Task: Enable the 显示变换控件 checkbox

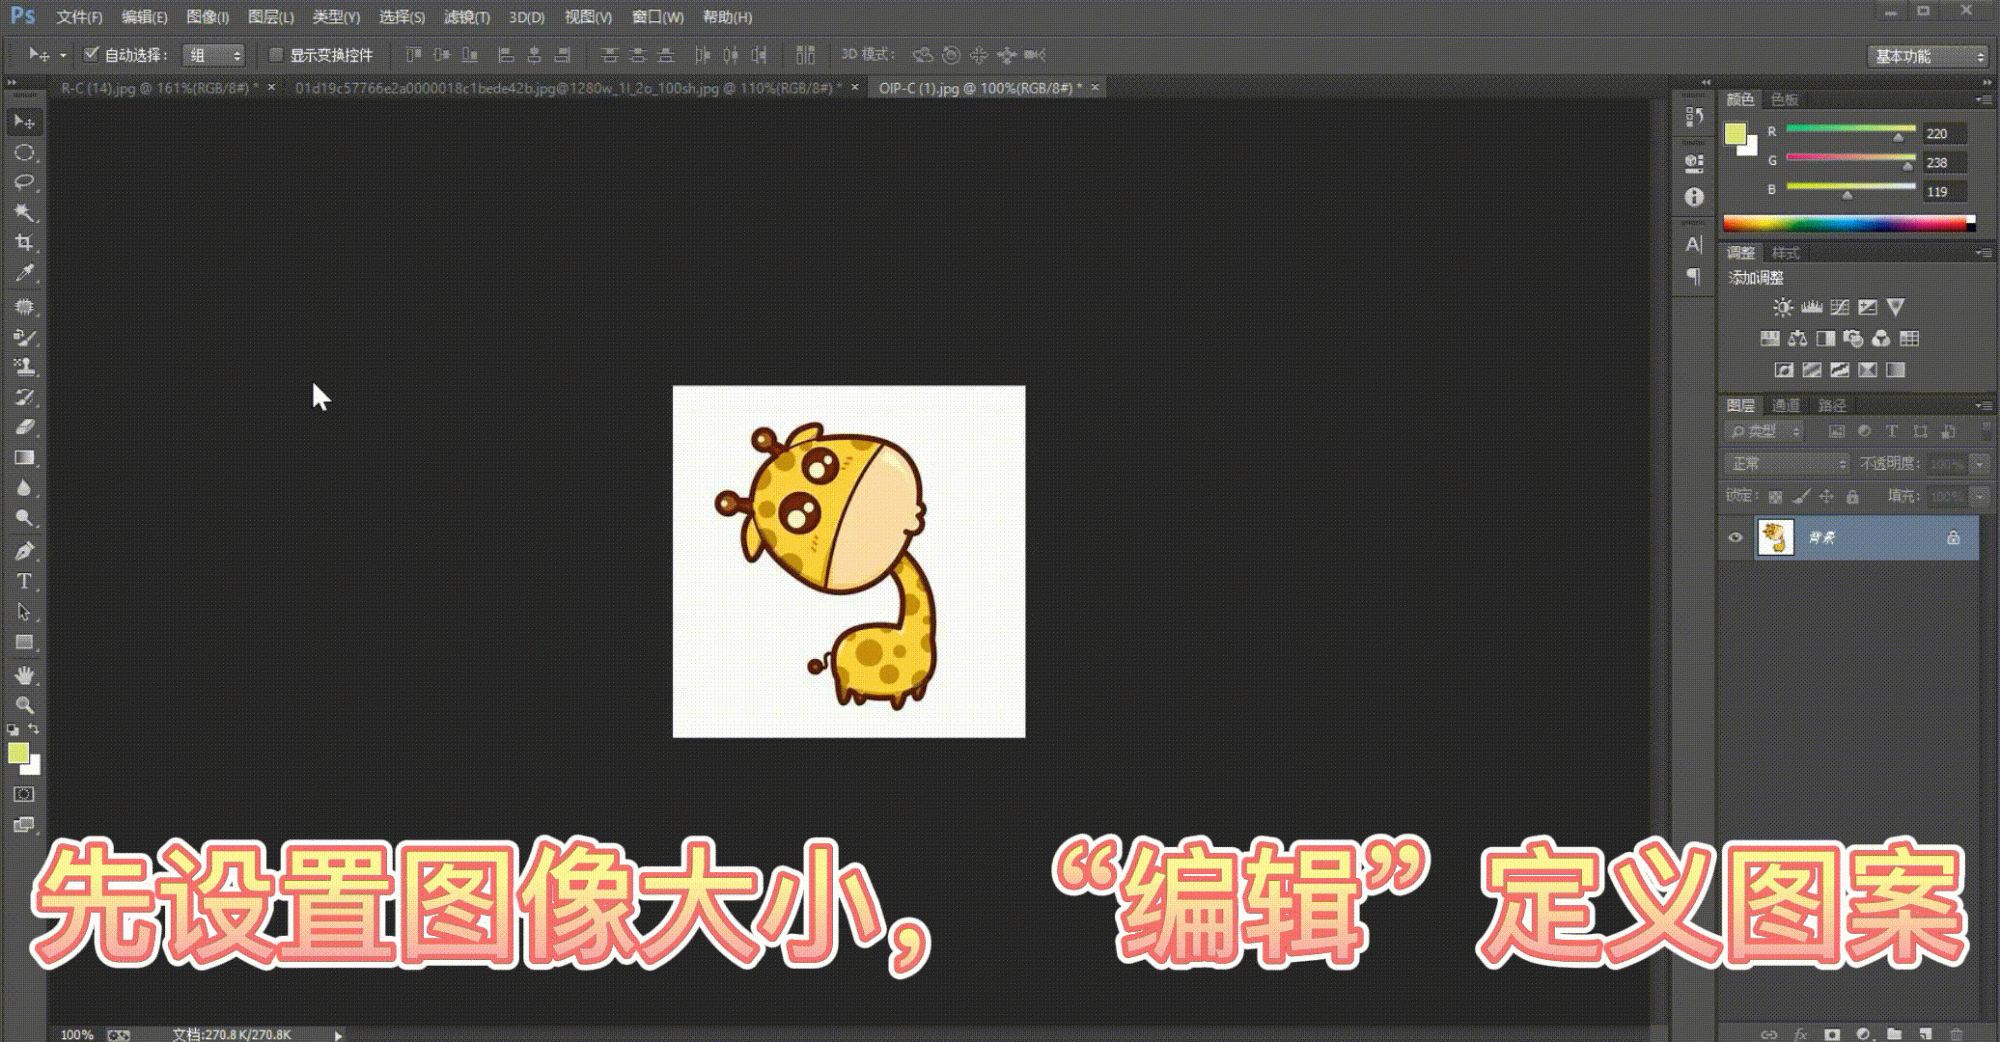Action: coord(276,55)
